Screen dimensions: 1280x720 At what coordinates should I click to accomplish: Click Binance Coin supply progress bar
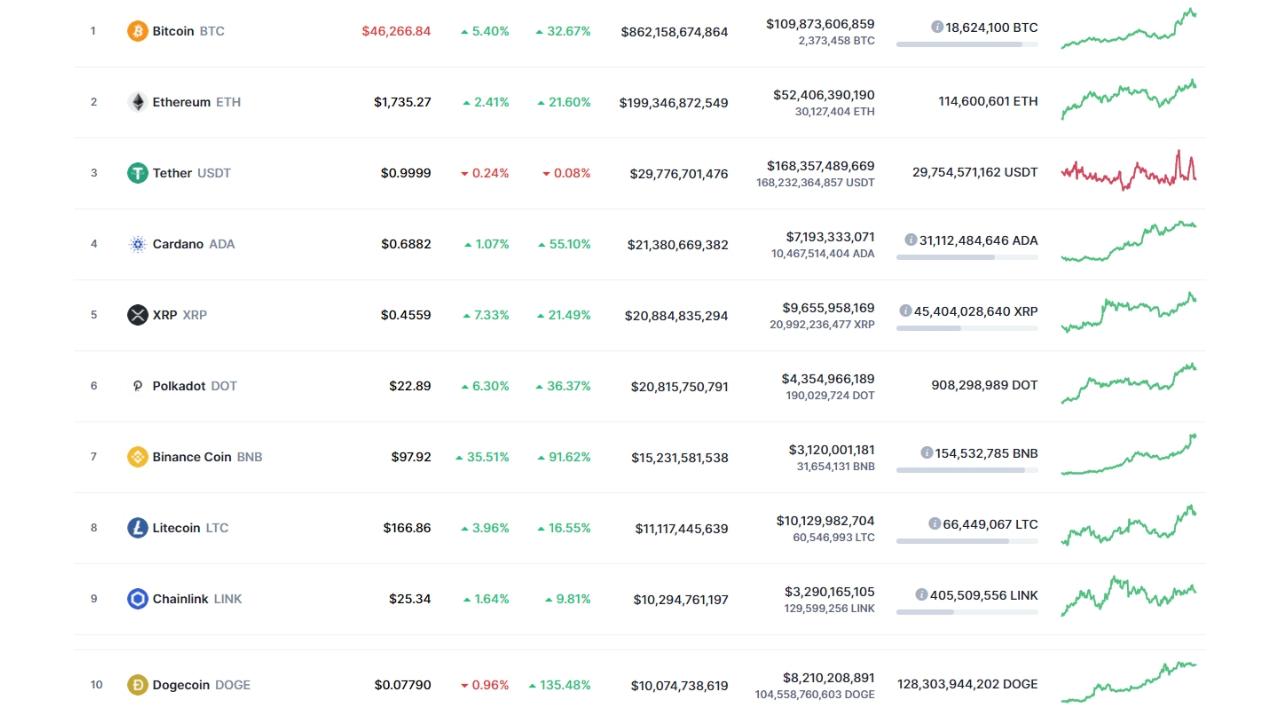pos(967,471)
